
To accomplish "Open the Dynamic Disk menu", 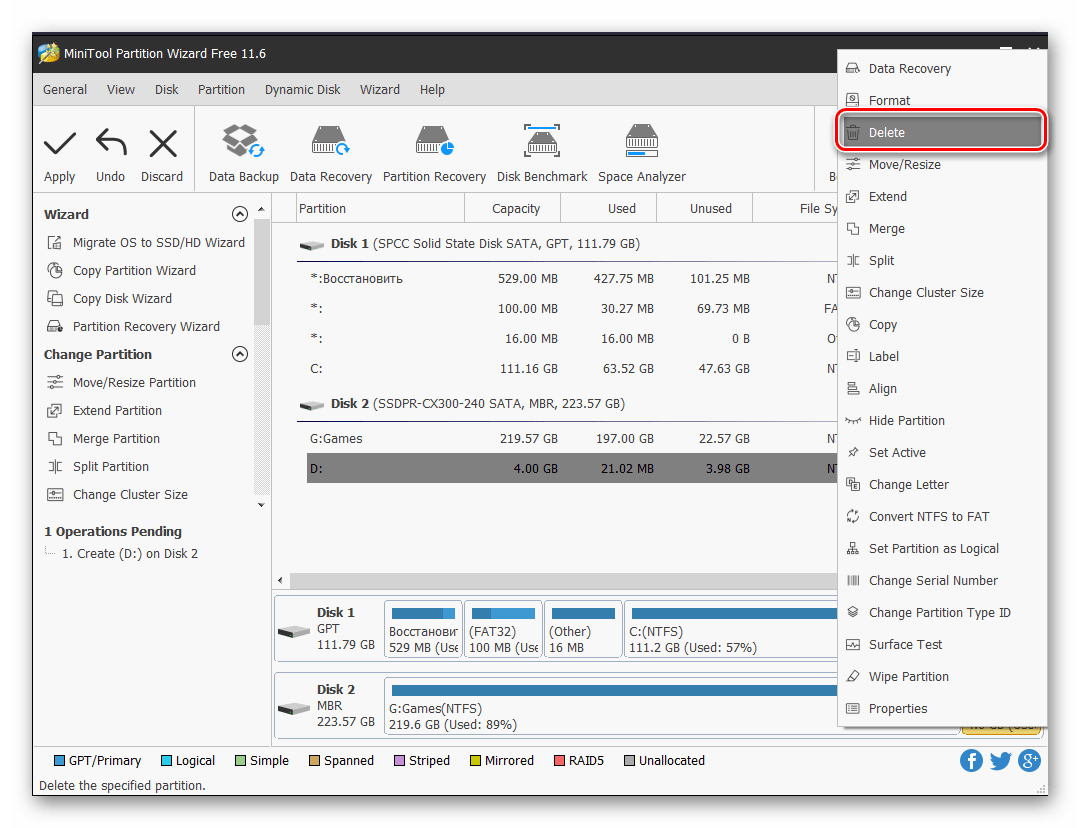I will click(x=302, y=90).
